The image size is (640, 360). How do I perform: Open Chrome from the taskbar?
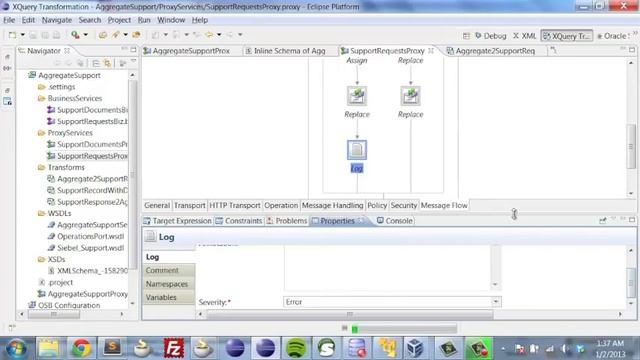81,348
